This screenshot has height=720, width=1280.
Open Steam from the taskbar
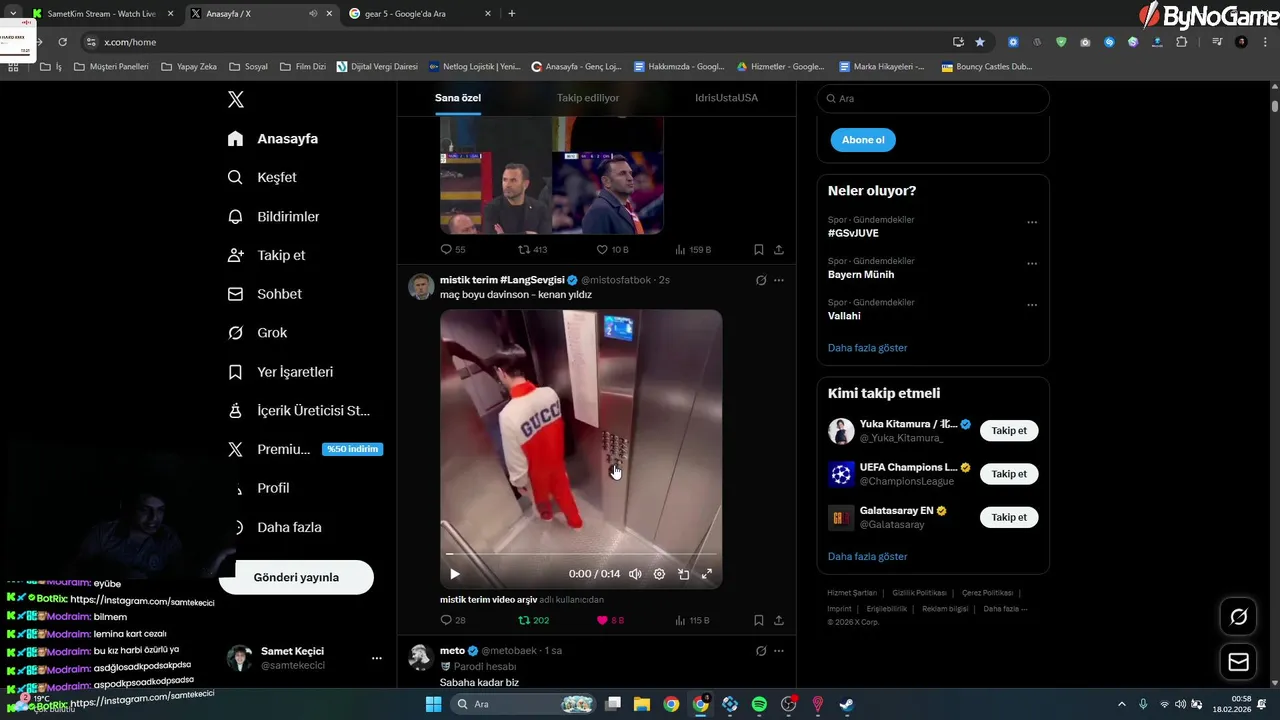(x=846, y=704)
